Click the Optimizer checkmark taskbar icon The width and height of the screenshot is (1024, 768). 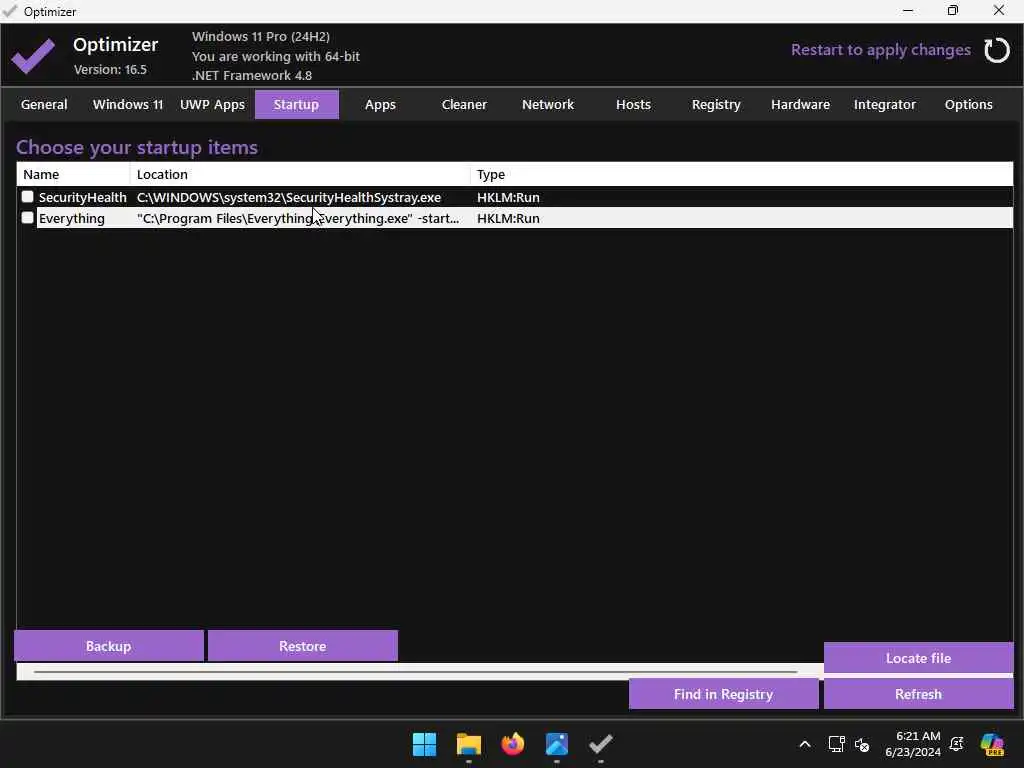600,744
